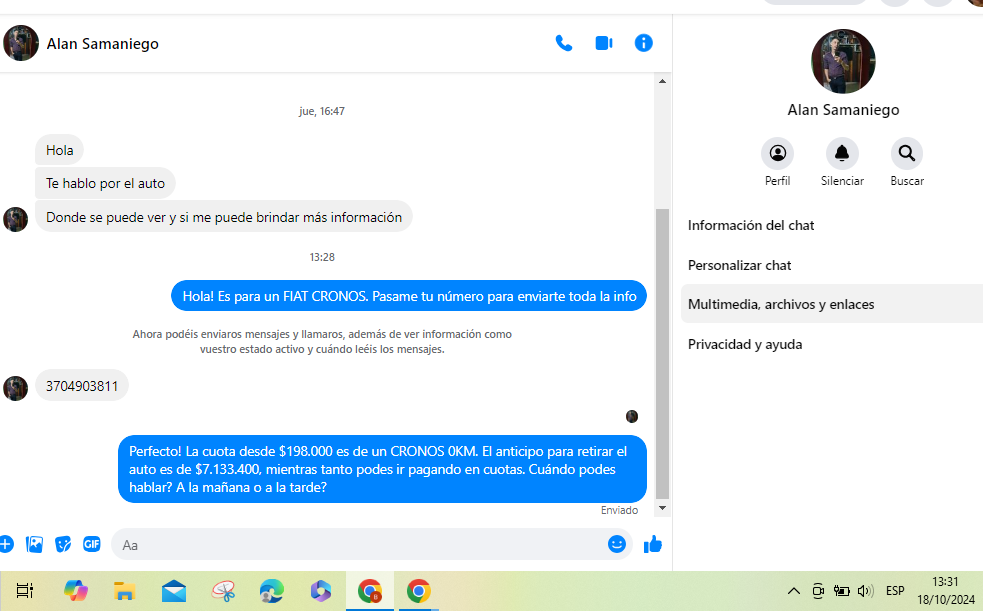Viewport: 983px width, 611px height.
Task: Click the "Donde se puede ver" message
Action: (224, 217)
